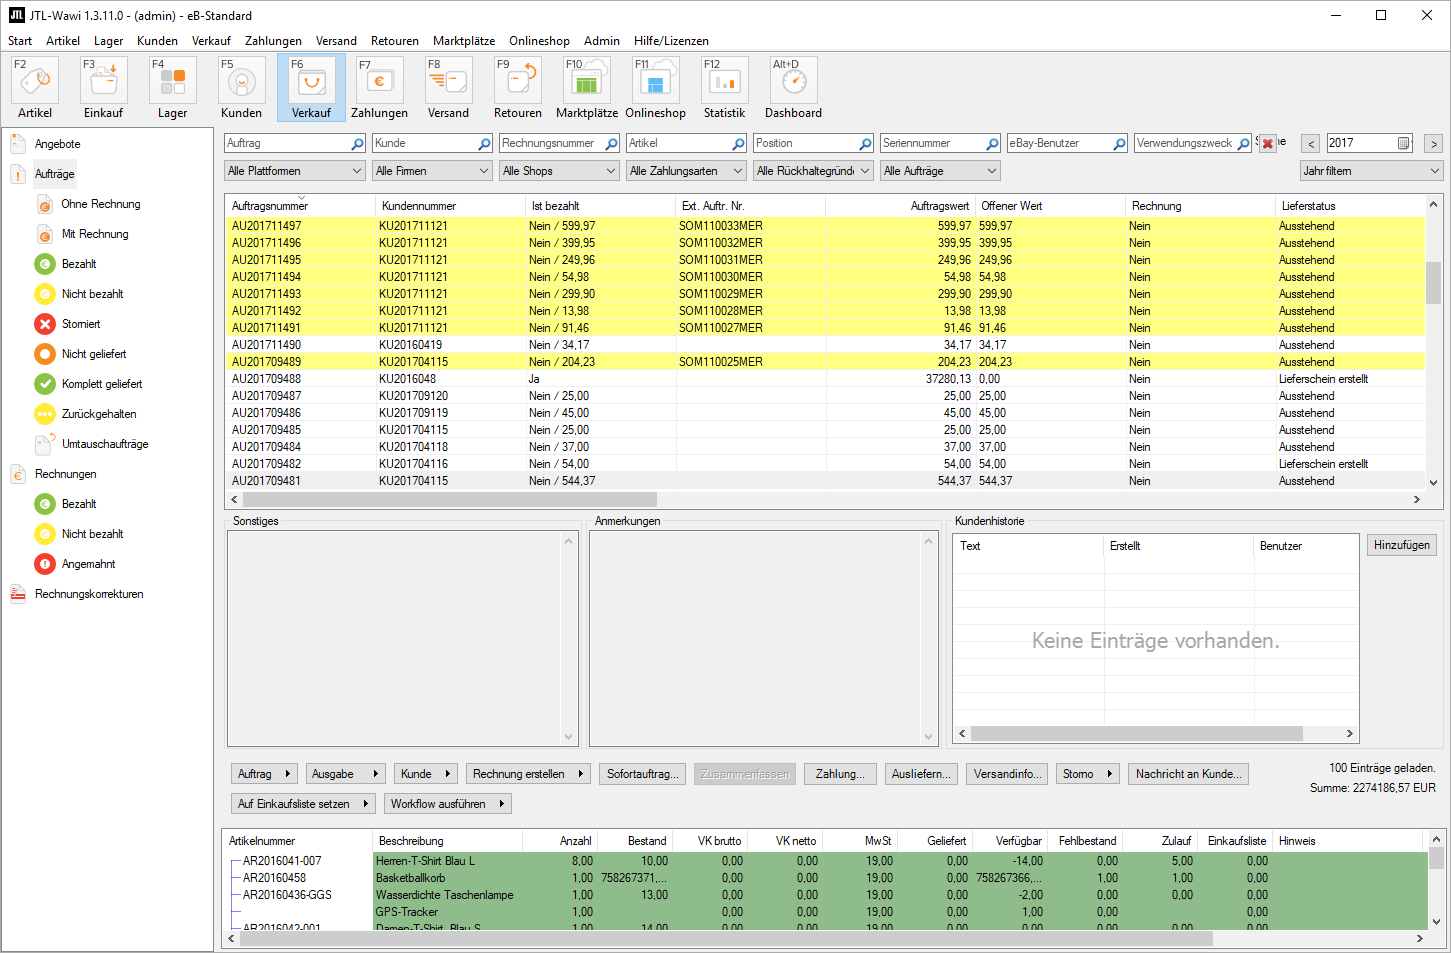
Task: Show Storniert orders in sidebar
Action: coord(81,324)
